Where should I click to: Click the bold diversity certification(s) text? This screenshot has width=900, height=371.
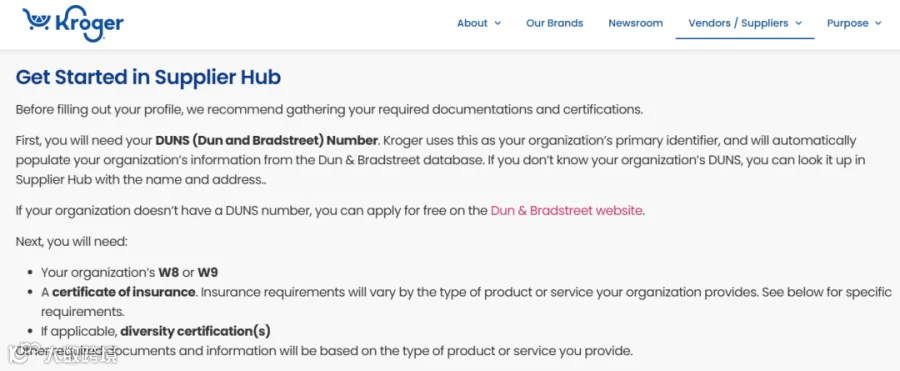coord(195,331)
